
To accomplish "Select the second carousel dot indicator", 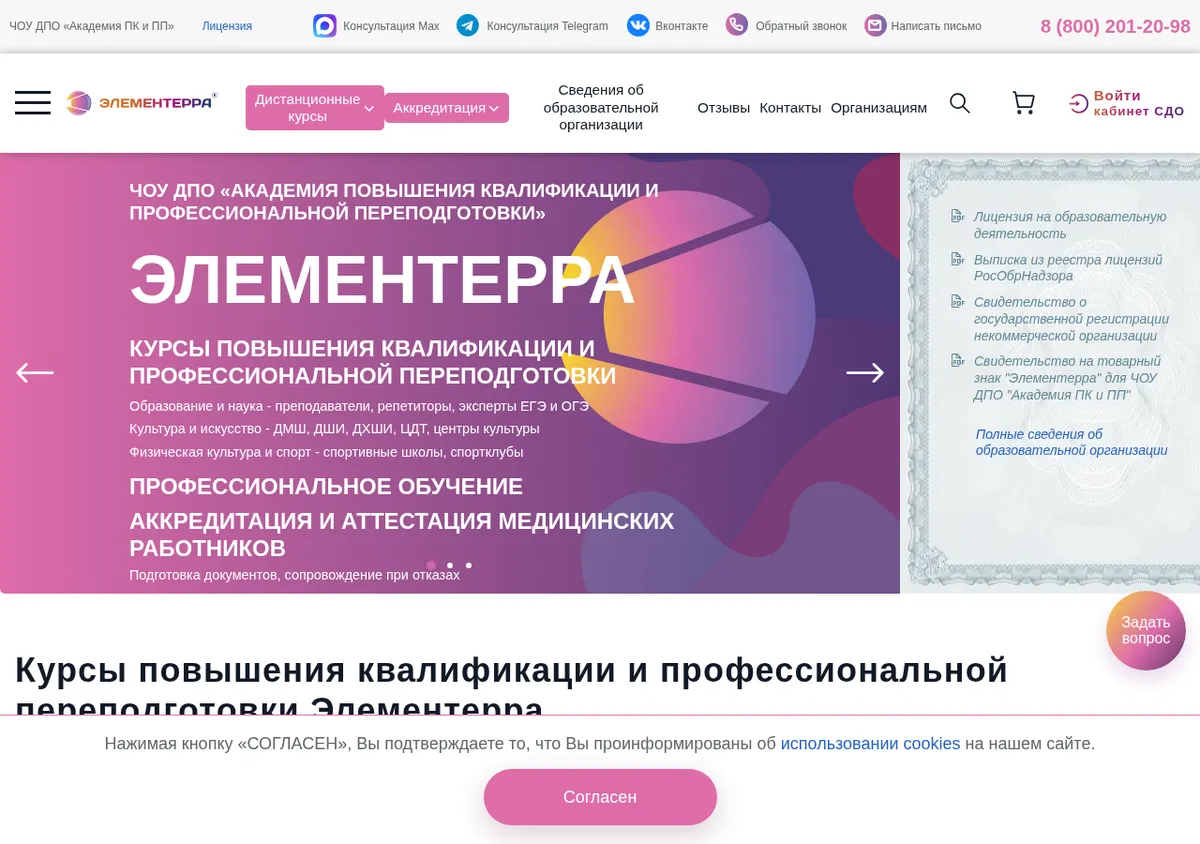I will click(450, 565).
